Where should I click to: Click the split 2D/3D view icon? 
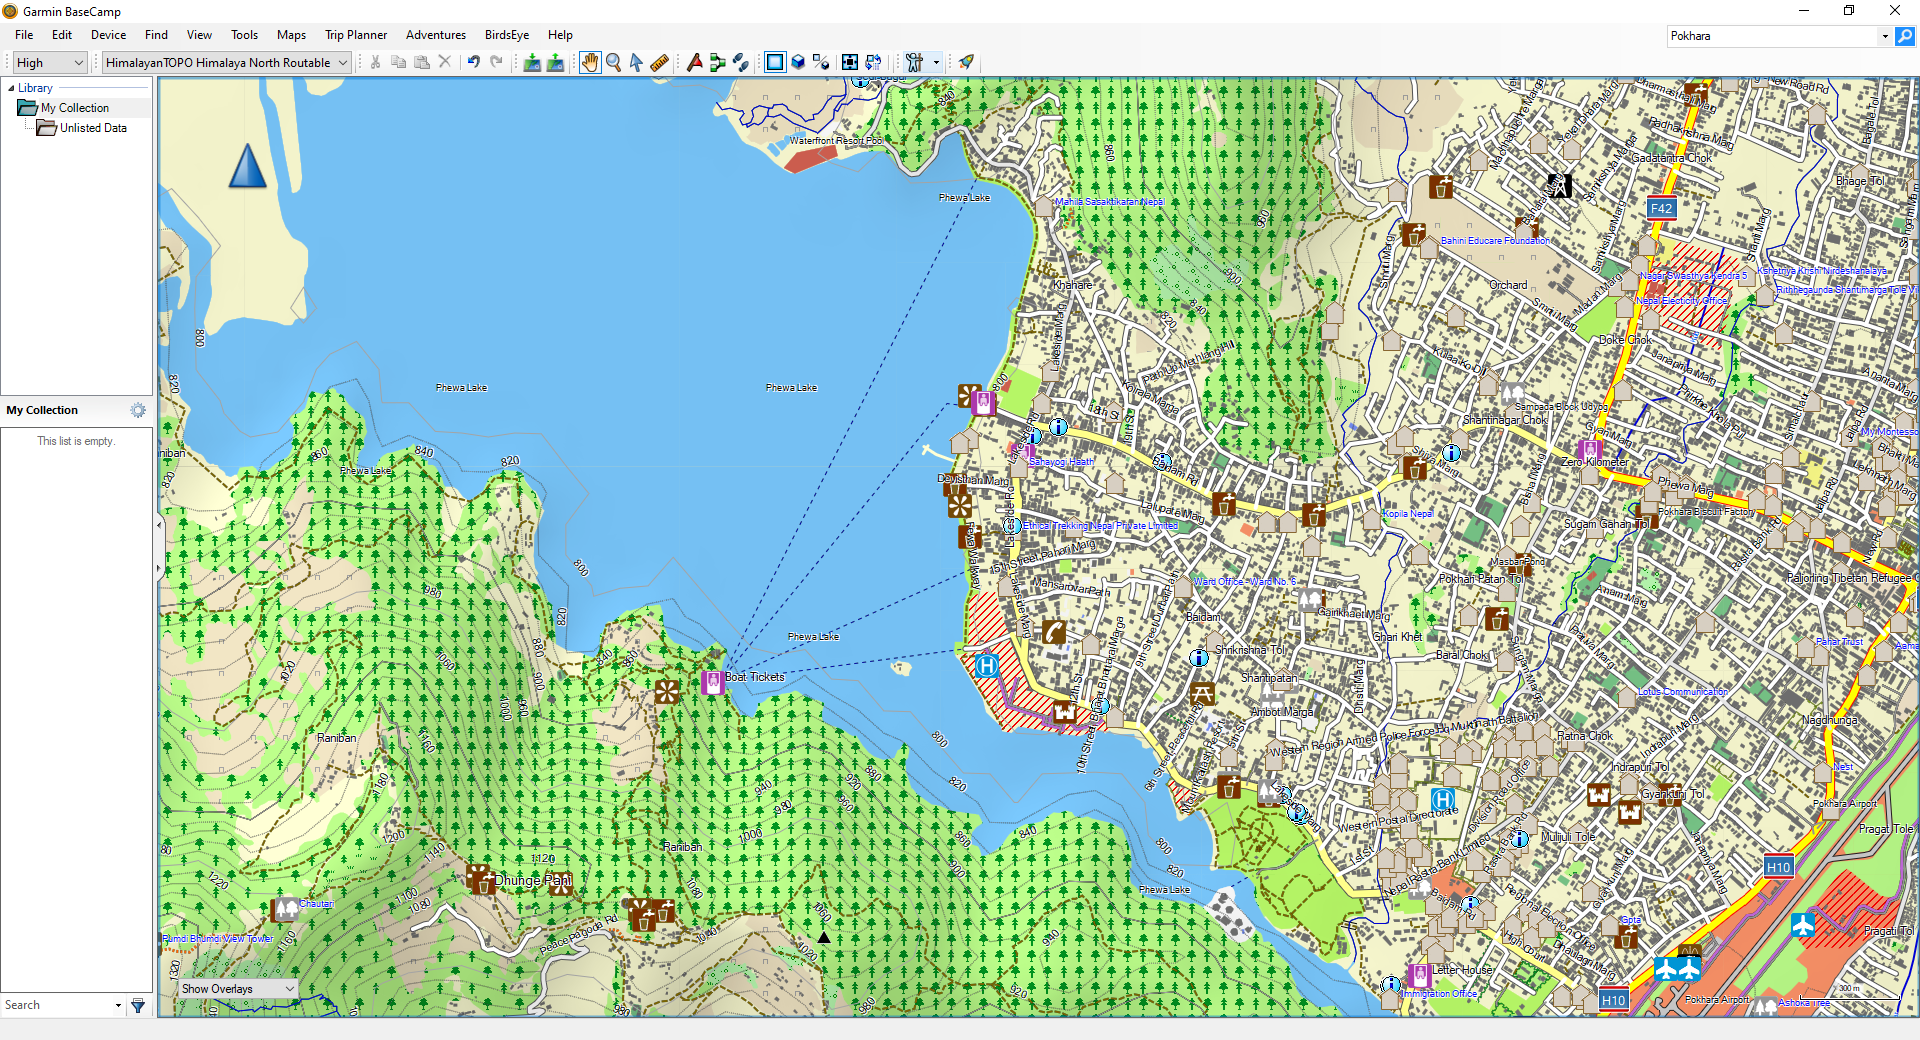pyautogui.click(x=821, y=62)
